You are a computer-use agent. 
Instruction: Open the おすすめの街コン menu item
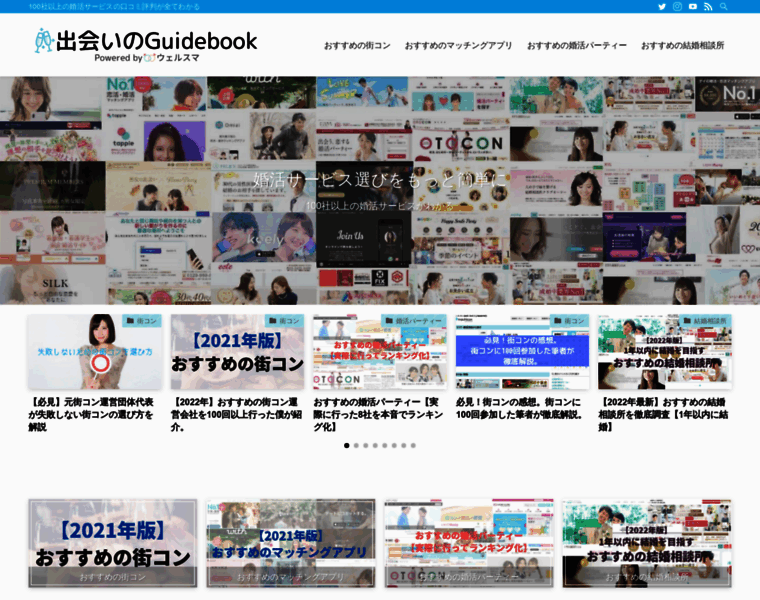click(x=357, y=46)
